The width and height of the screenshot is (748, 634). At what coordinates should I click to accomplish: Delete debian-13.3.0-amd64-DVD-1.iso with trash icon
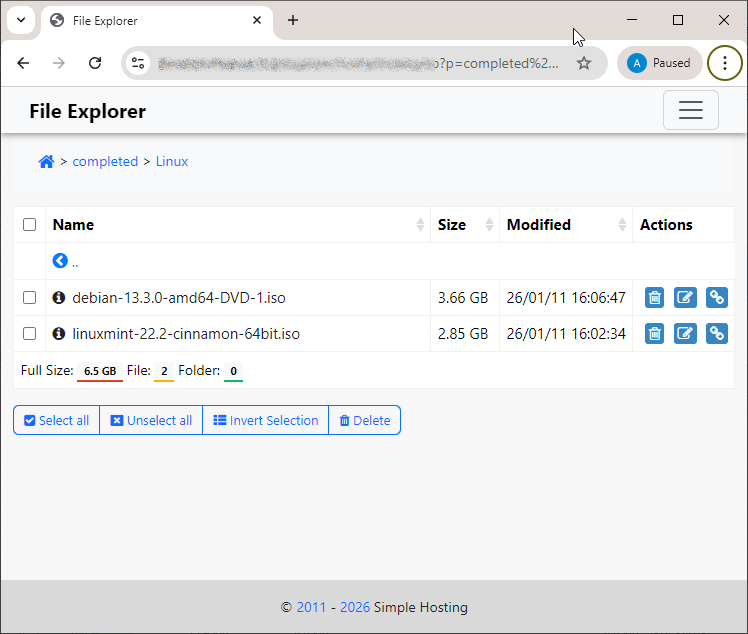click(x=654, y=297)
